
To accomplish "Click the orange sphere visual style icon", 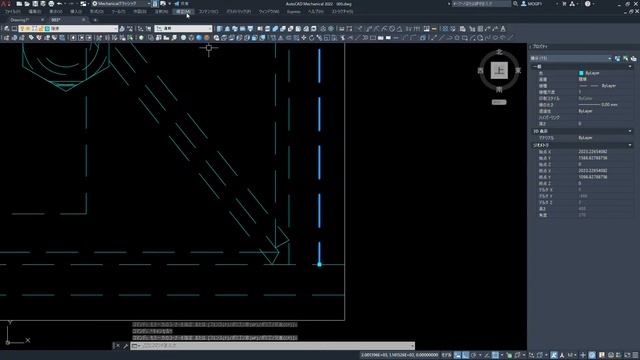I will pyautogui.click(x=207, y=38).
